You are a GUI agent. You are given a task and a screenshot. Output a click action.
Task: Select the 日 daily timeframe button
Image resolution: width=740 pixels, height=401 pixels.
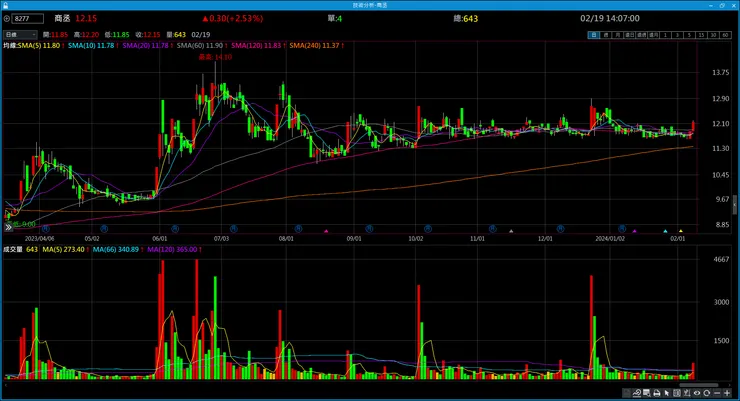[594, 35]
